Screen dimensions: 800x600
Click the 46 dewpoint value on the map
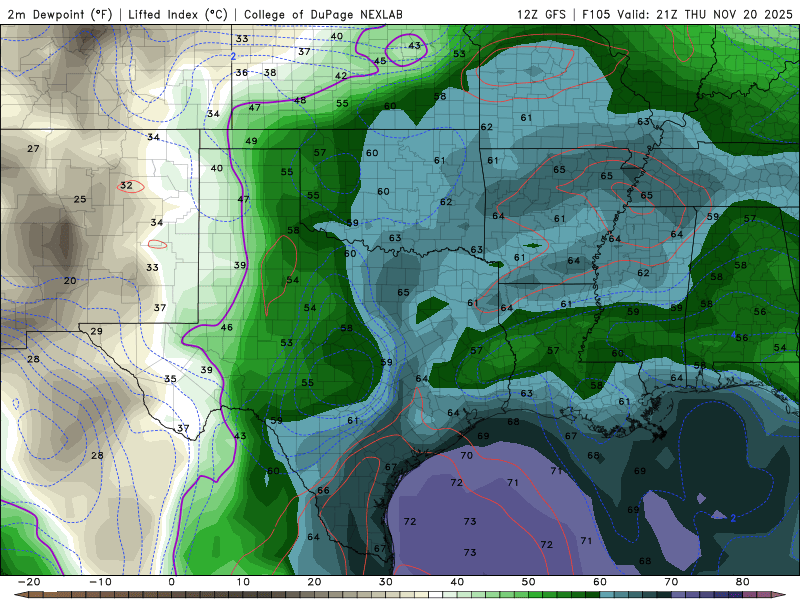(227, 327)
